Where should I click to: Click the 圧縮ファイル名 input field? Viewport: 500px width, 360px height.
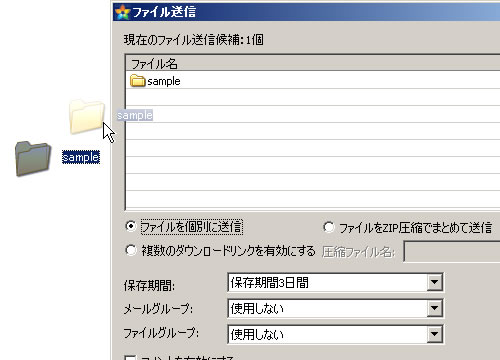(452, 252)
